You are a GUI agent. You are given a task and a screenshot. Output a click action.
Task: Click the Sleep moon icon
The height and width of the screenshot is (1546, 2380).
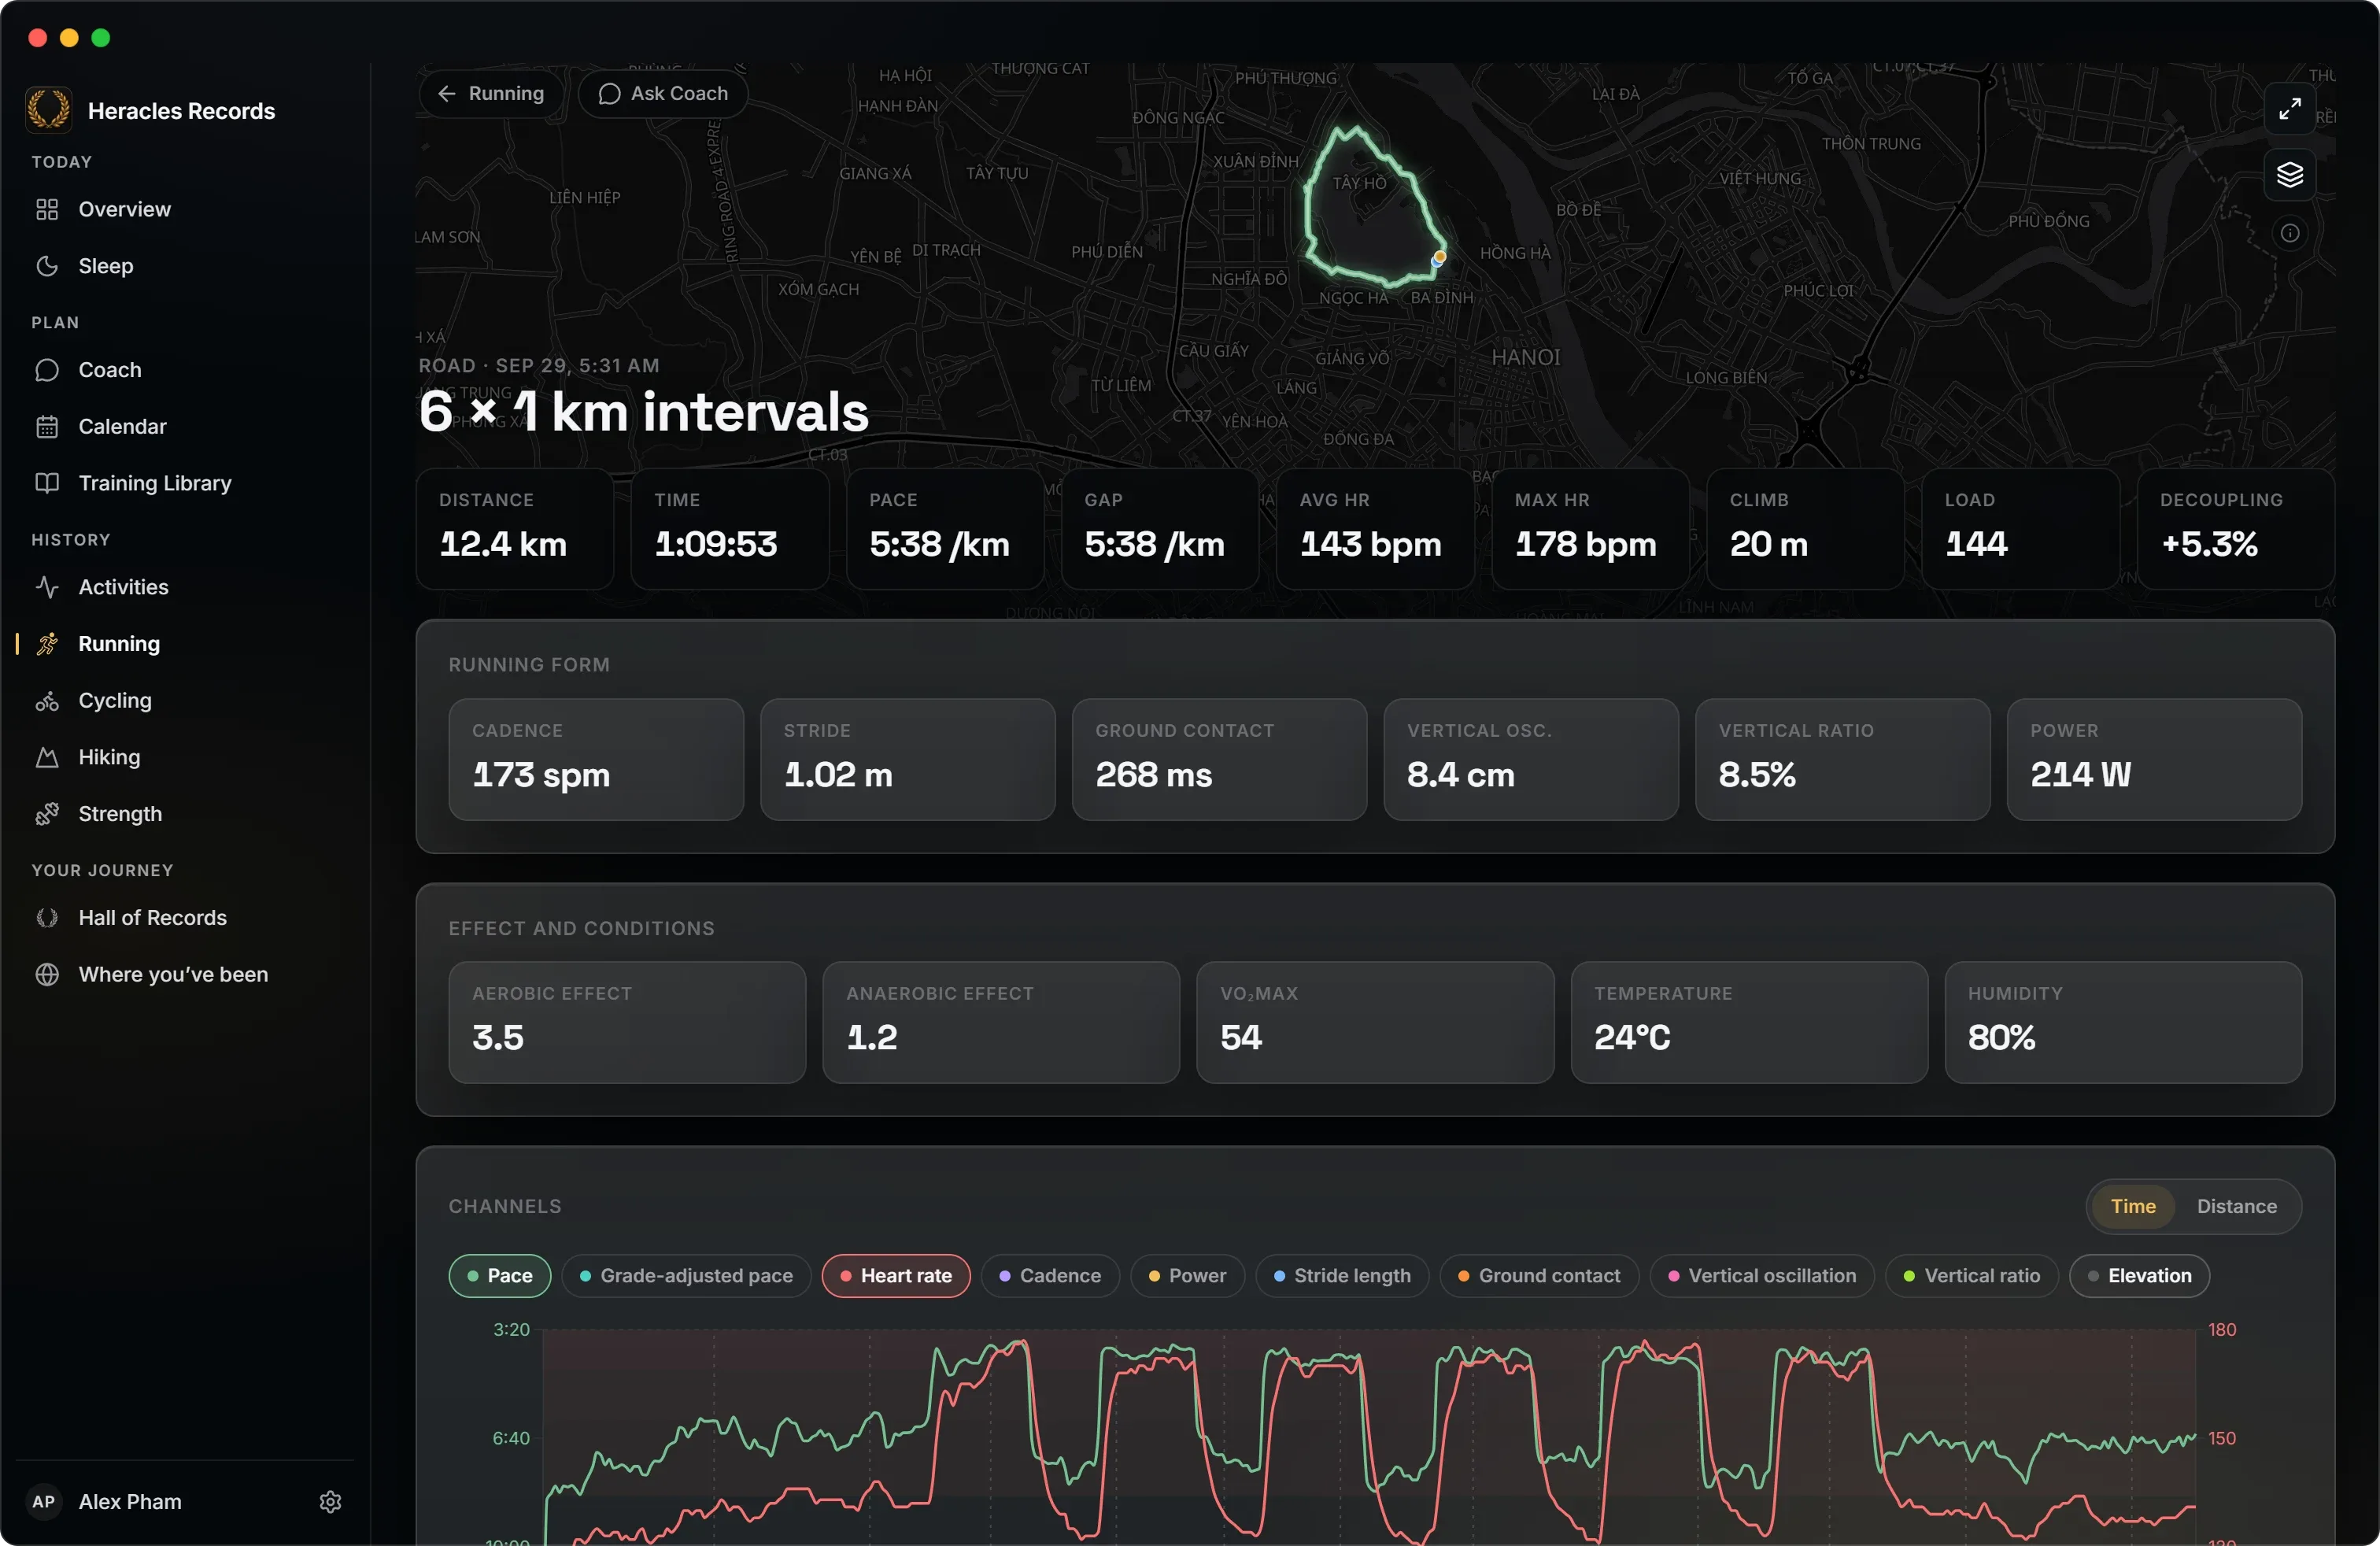(47, 266)
